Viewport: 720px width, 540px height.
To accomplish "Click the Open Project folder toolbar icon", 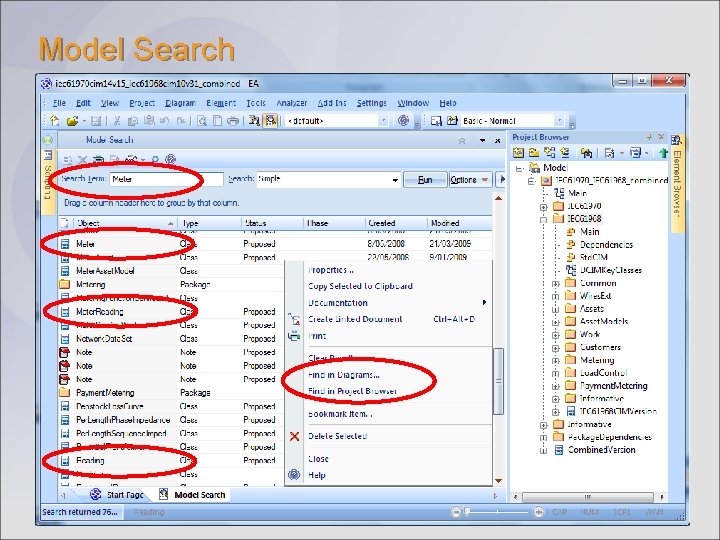I will [72, 121].
